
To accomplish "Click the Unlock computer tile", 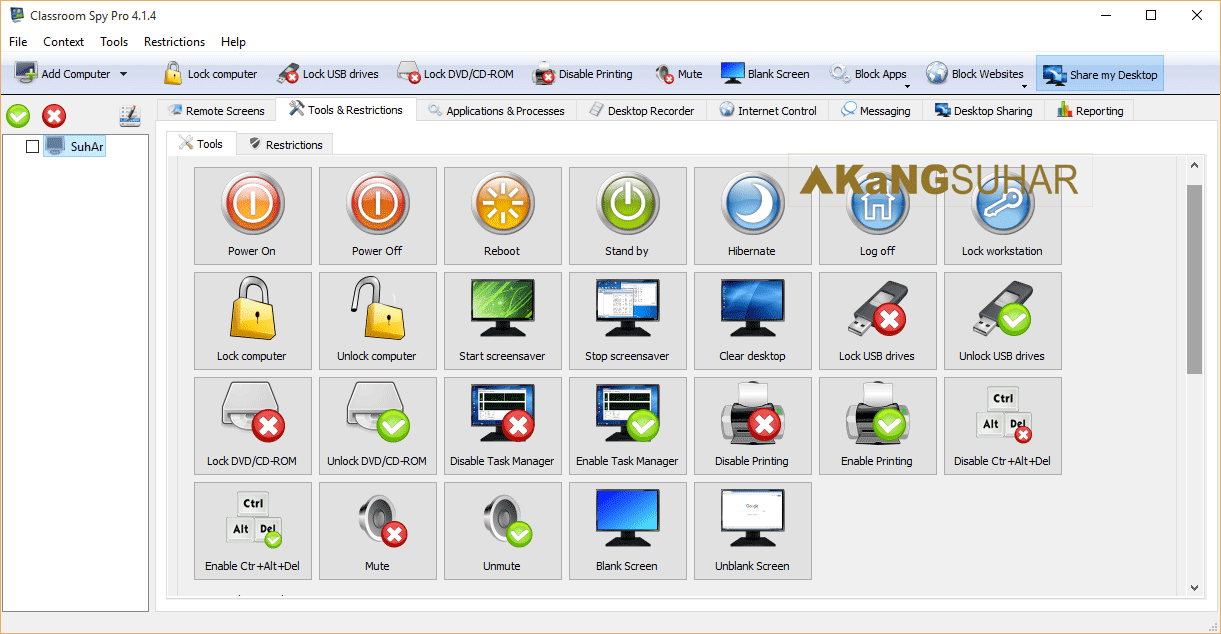I will point(377,320).
